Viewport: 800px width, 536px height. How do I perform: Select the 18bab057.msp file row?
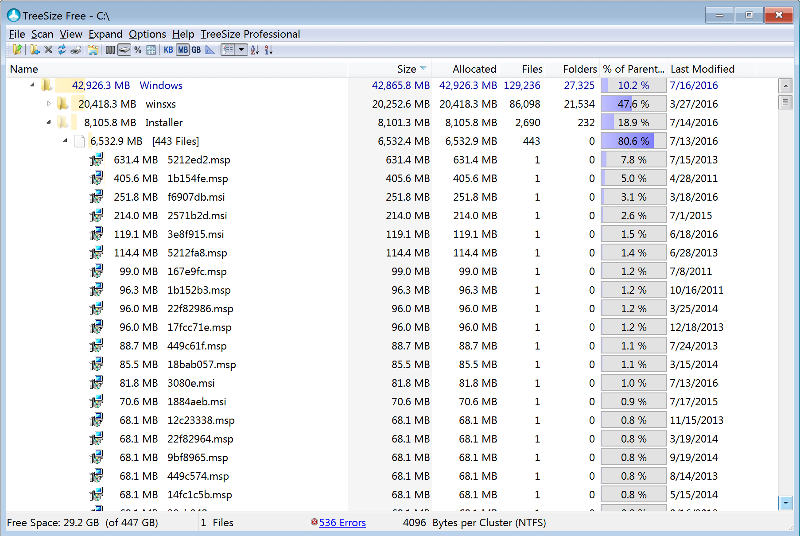pyautogui.click(x=390, y=365)
